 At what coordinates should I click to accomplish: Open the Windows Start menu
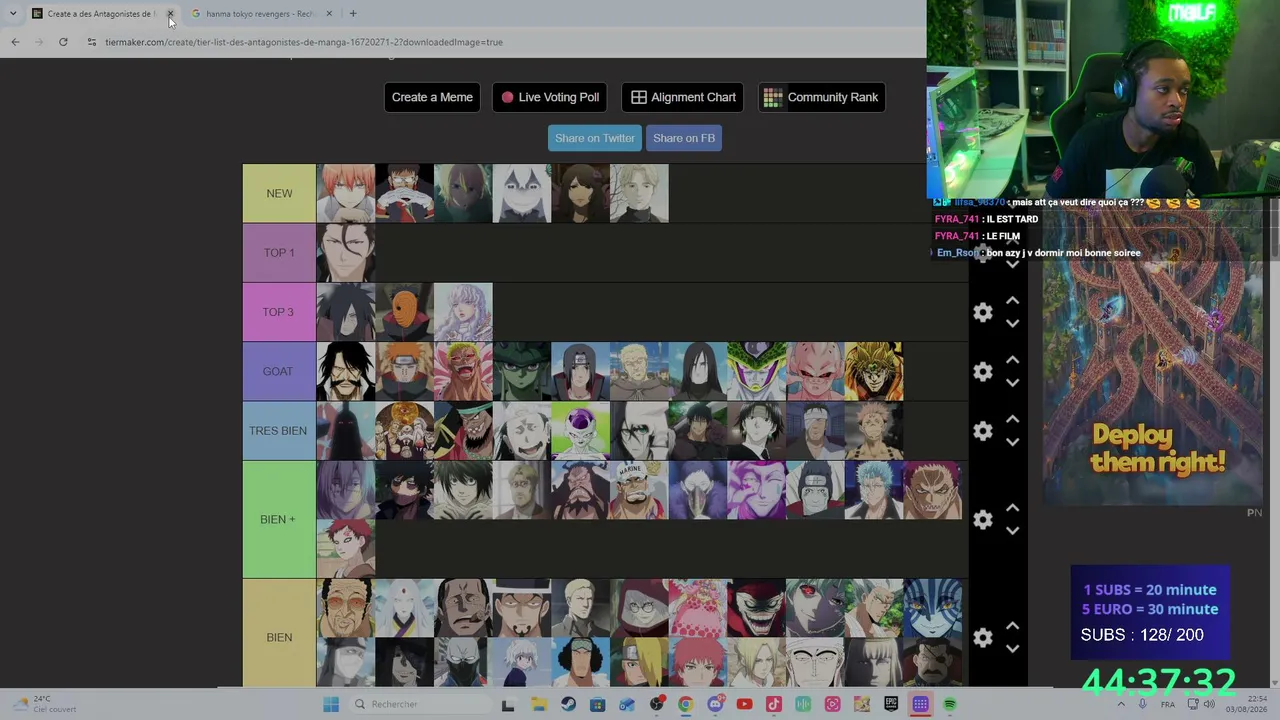pyautogui.click(x=331, y=704)
